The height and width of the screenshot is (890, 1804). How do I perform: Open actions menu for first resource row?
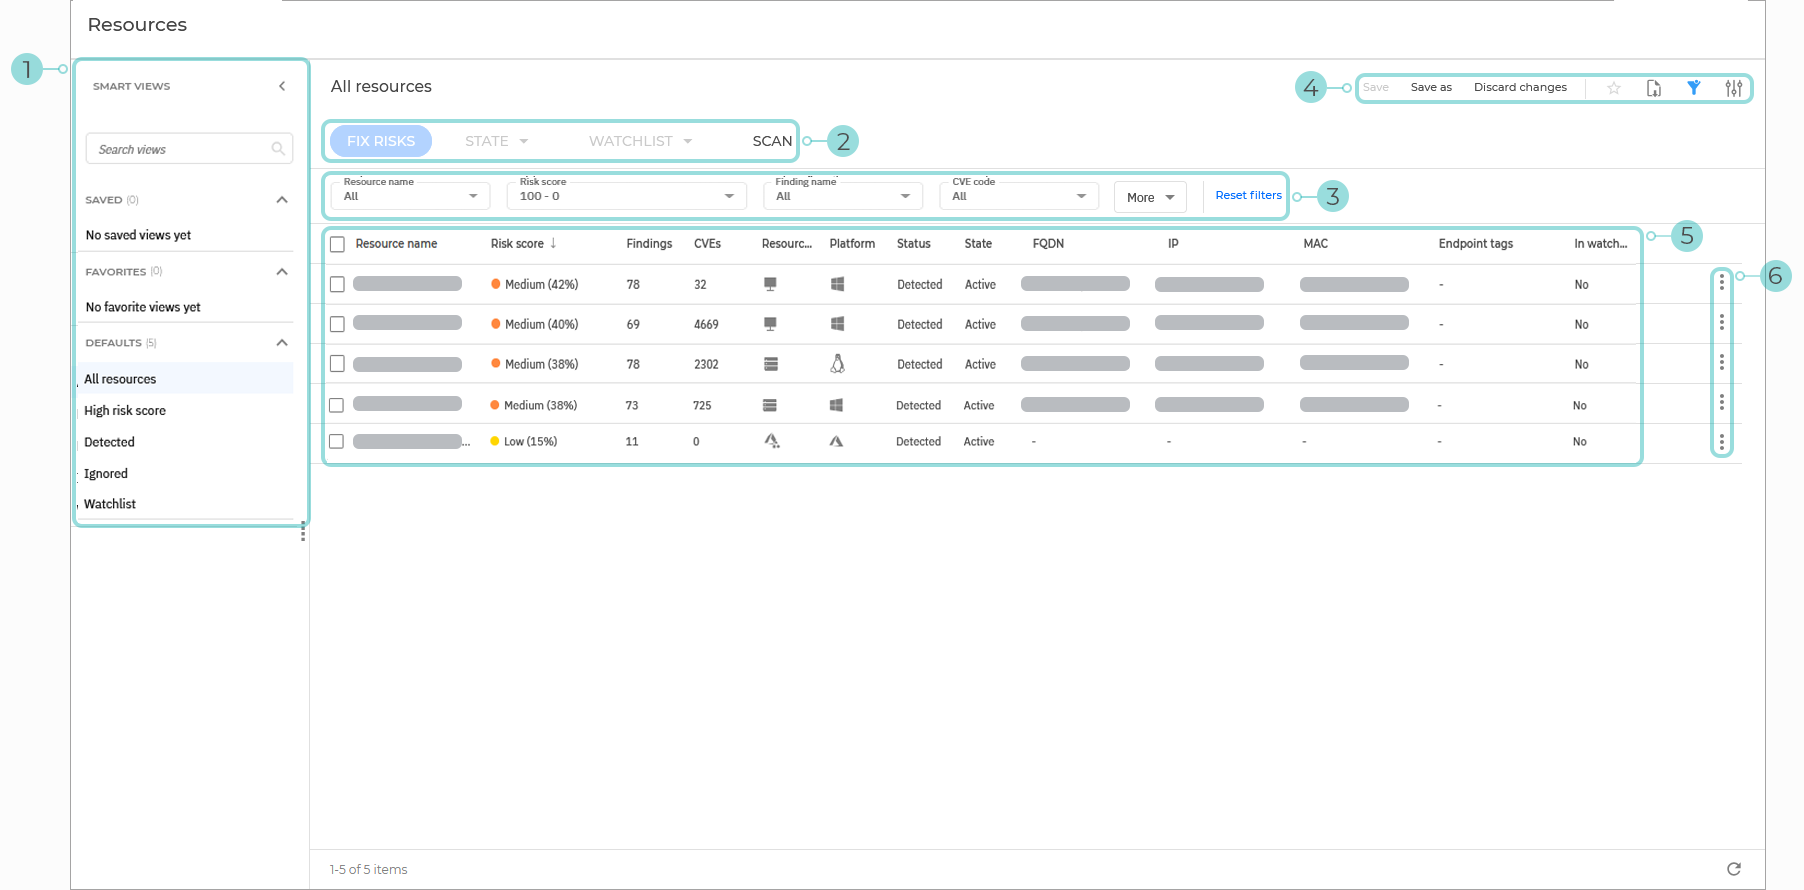point(1721,283)
